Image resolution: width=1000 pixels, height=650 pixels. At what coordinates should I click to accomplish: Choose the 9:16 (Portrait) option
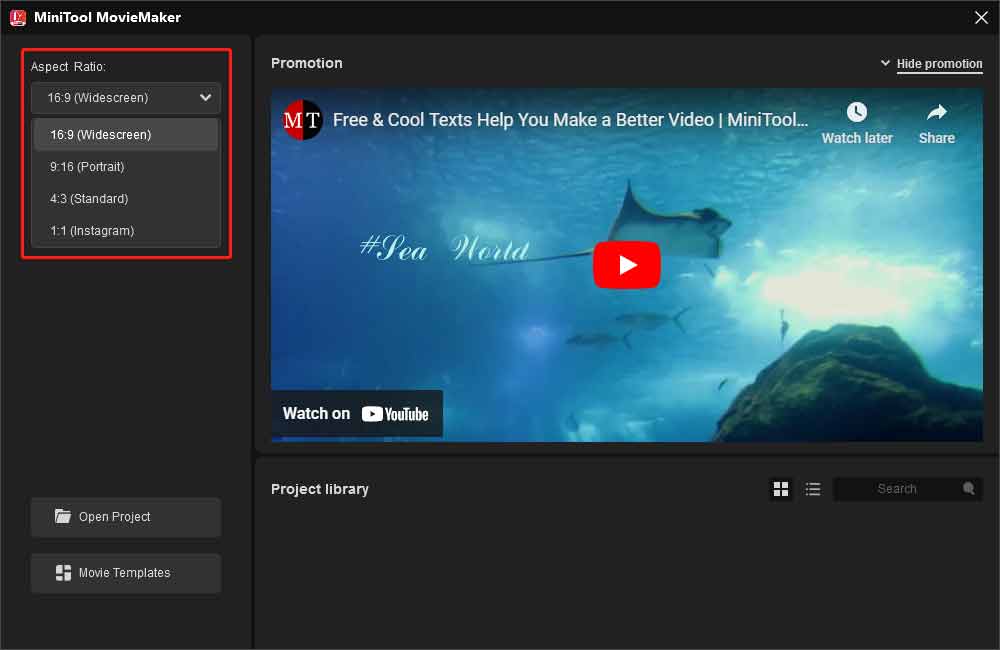coord(126,166)
